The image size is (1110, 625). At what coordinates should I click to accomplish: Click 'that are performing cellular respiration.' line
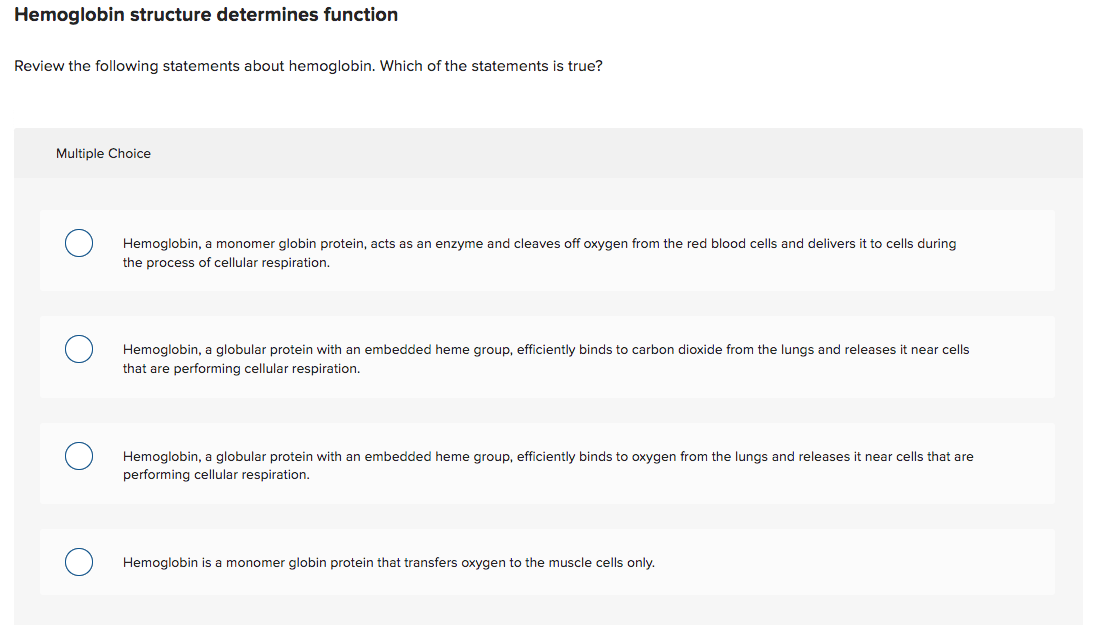pyautogui.click(x=241, y=369)
